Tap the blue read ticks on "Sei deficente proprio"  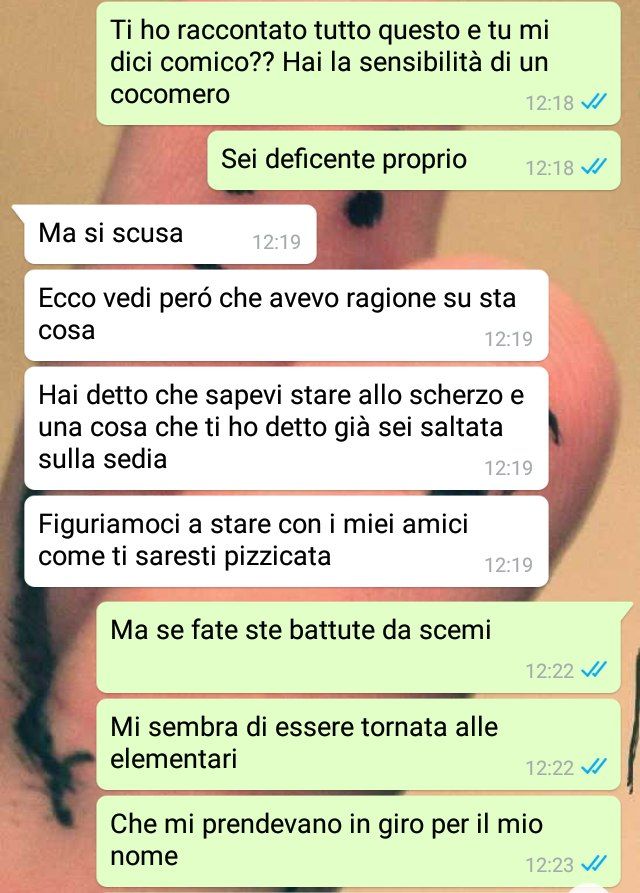tap(594, 167)
